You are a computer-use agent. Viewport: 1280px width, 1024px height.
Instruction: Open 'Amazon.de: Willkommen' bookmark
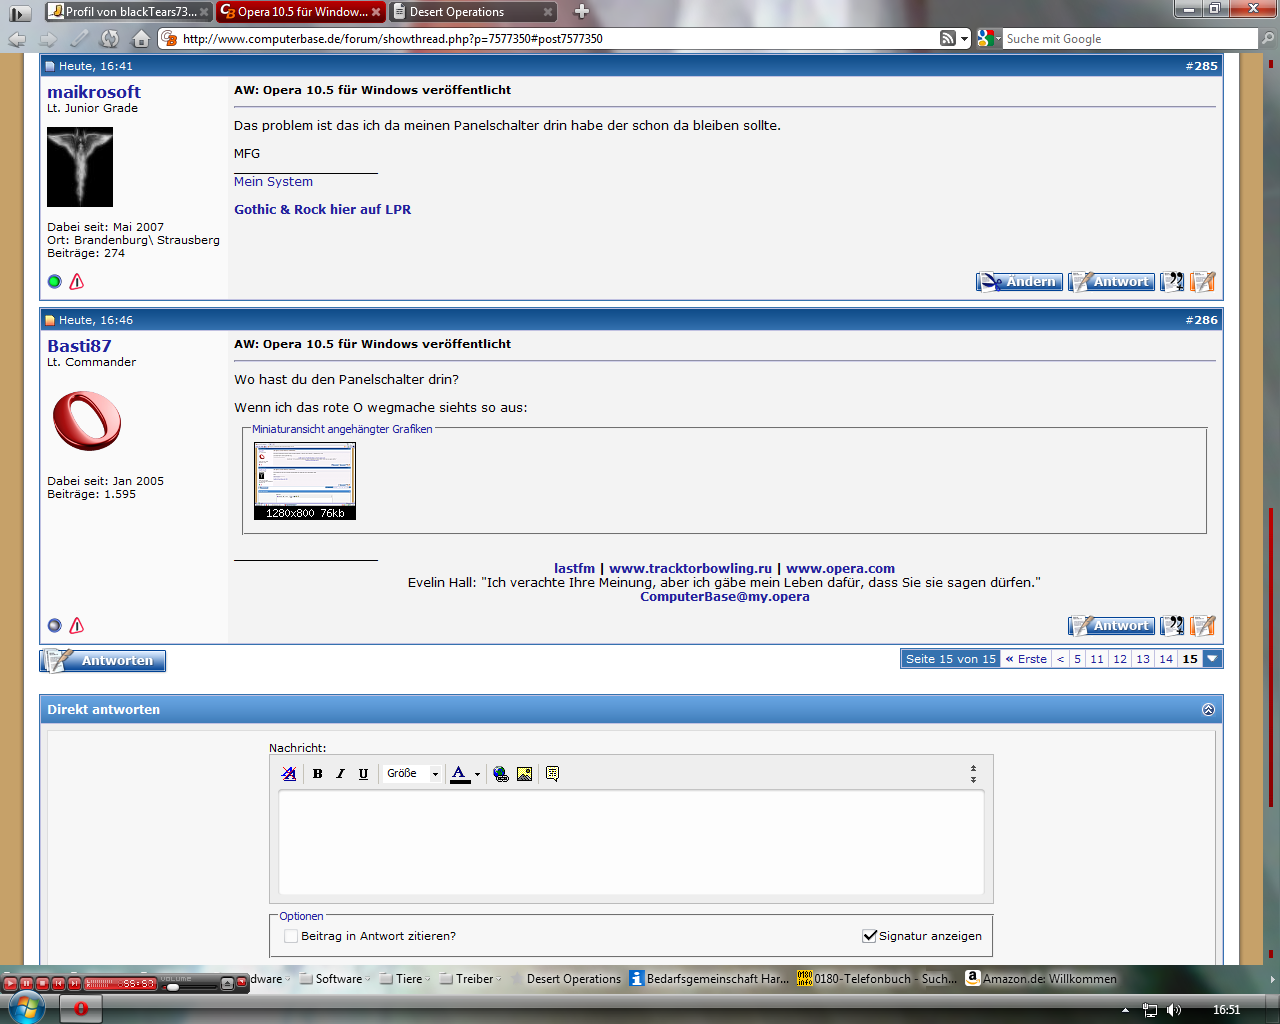tap(1041, 979)
